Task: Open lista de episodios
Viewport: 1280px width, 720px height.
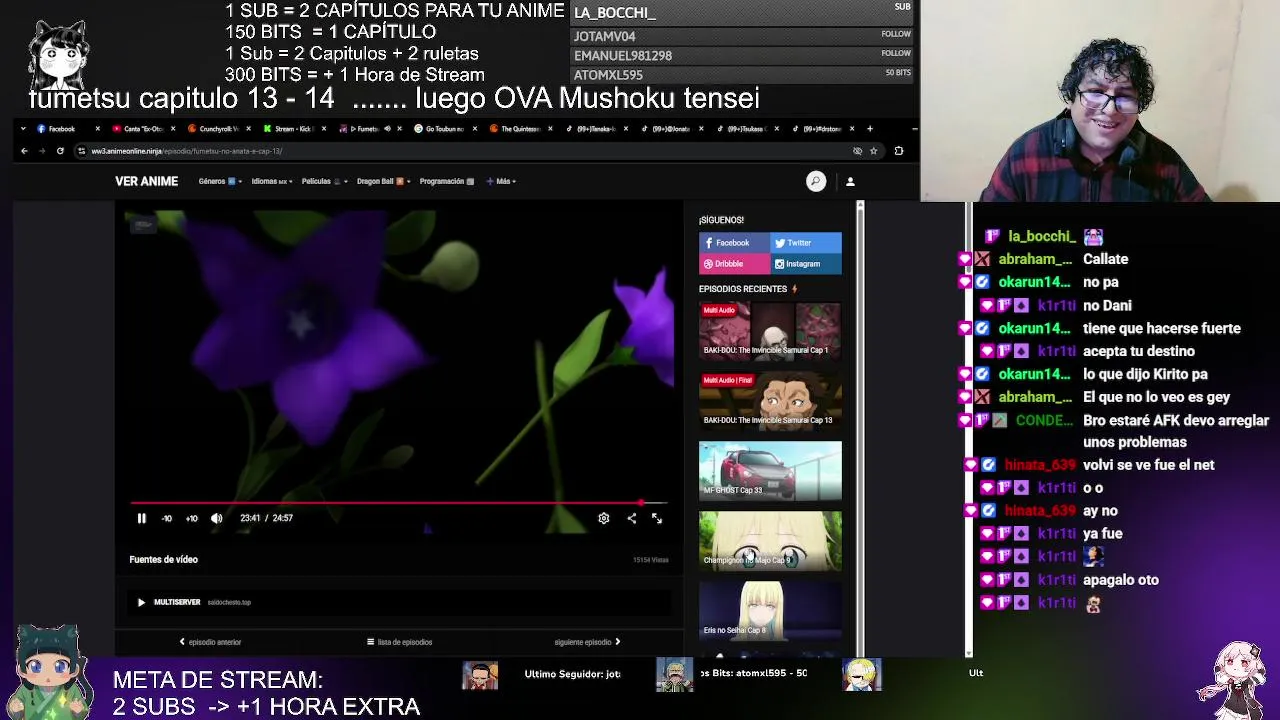Action: pyautogui.click(x=399, y=642)
